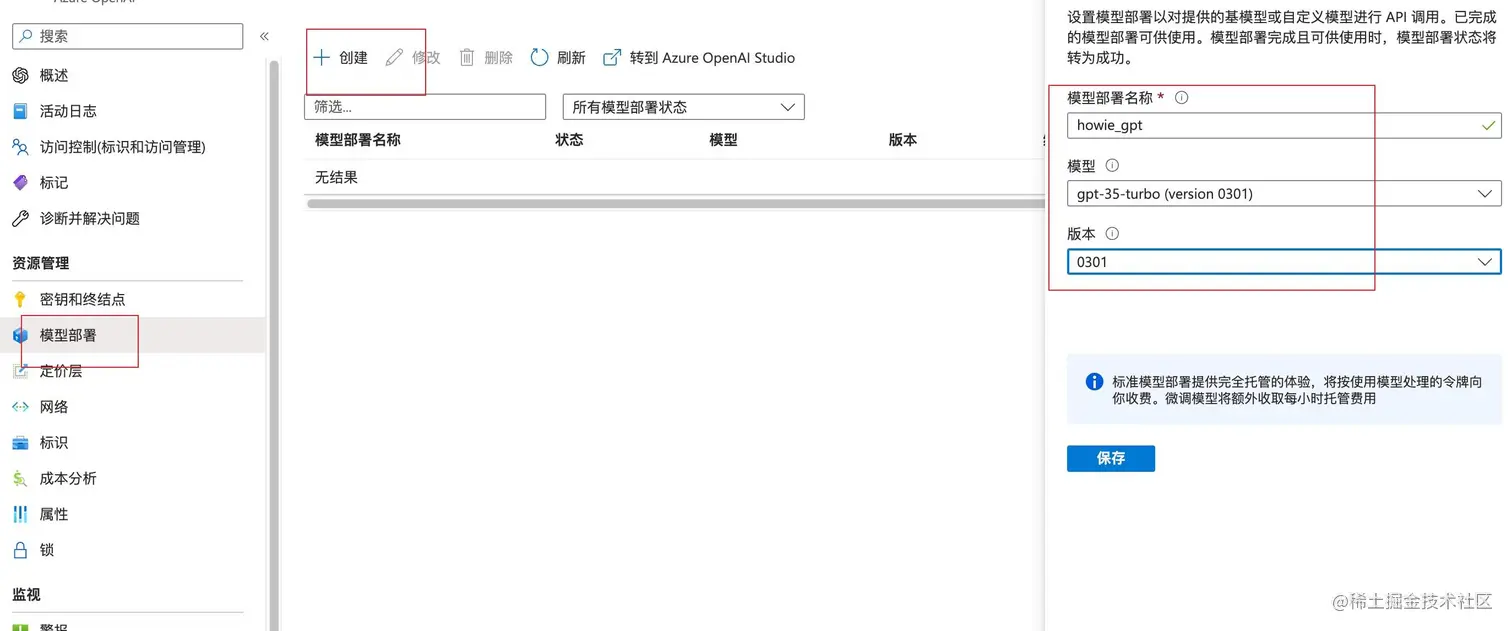The image size is (1512, 631).
Task: Click 转到 Azure OpenAI Studio link
Action: click(712, 58)
